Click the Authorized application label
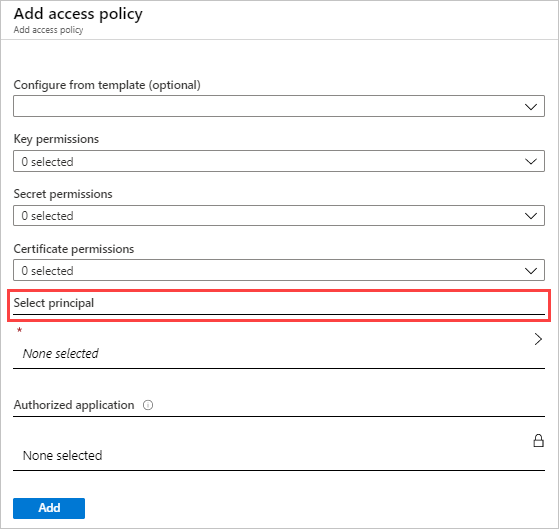This screenshot has height=529, width=559. coord(74,405)
